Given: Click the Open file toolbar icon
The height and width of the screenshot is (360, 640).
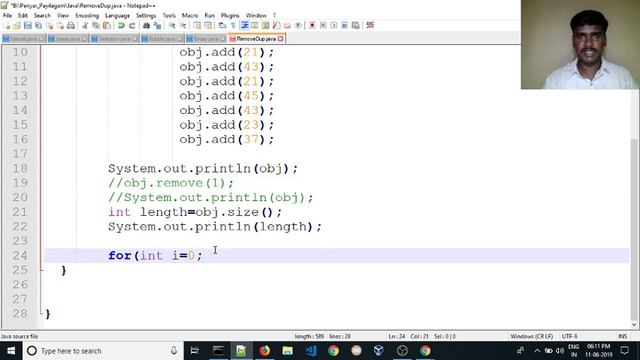Looking at the screenshot, I should [17, 25].
